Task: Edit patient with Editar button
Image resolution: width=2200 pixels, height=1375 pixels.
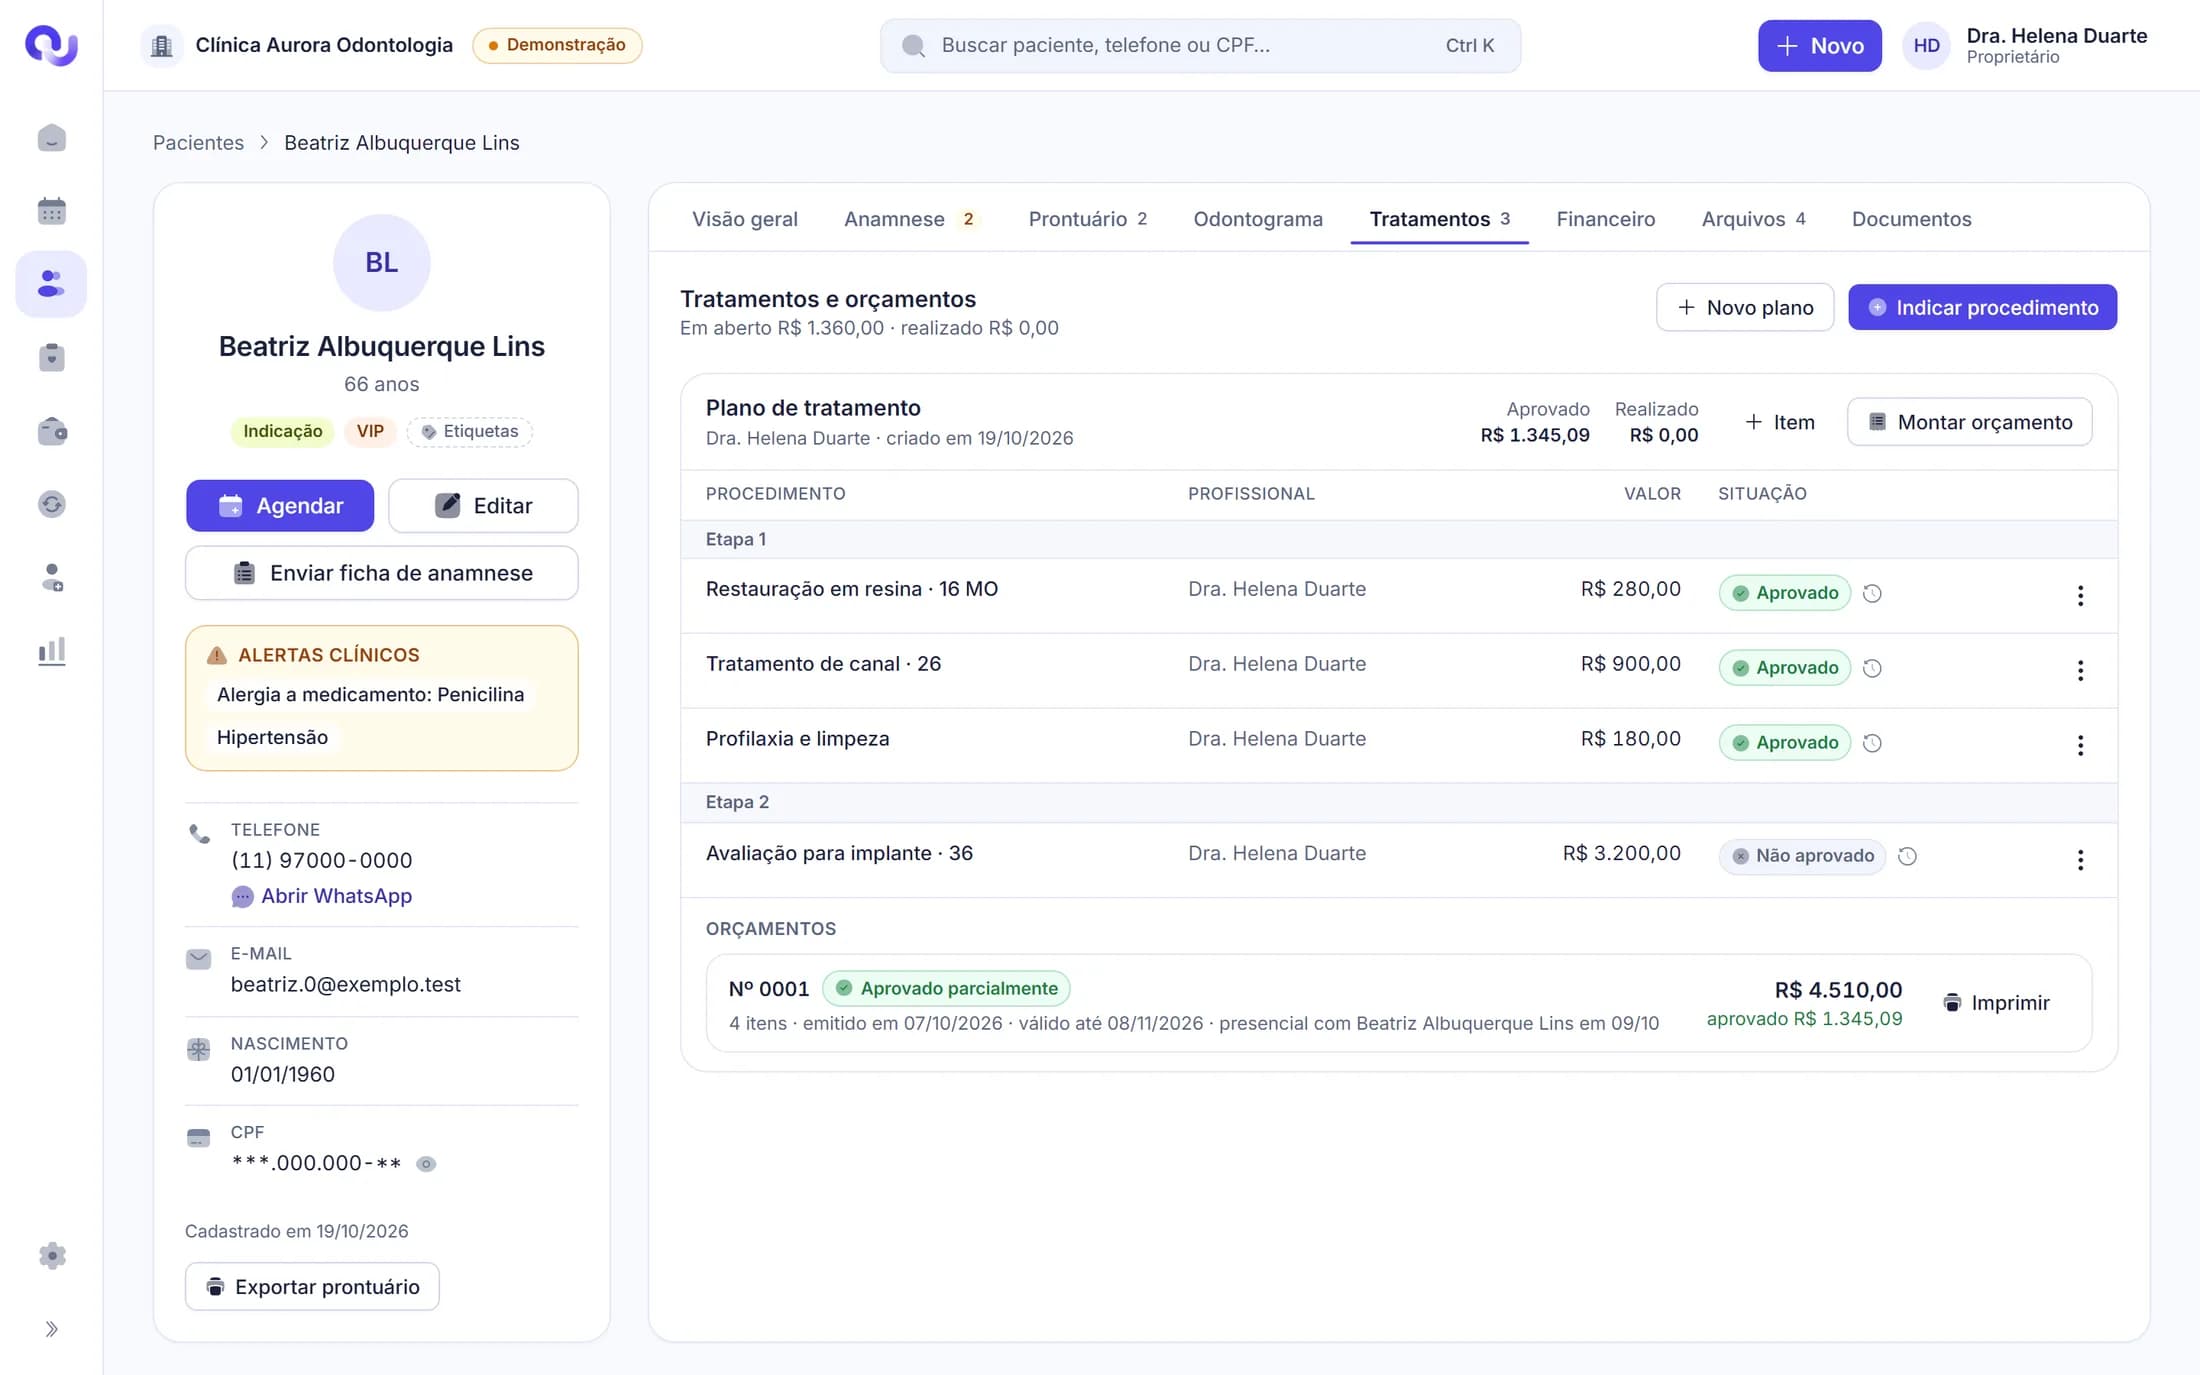Action: [x=483, y=505]
